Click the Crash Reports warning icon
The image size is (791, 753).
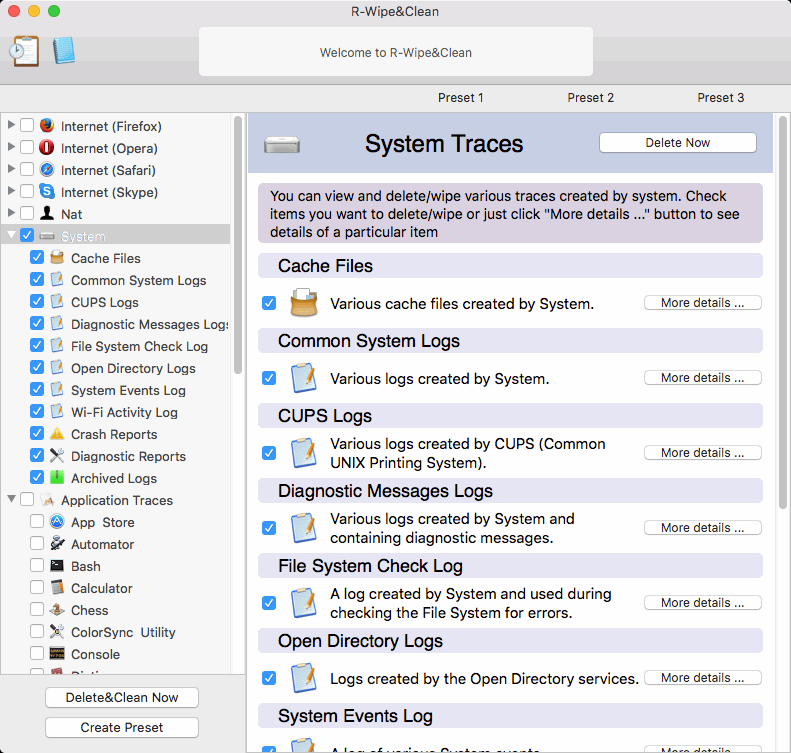pos(57,433)
